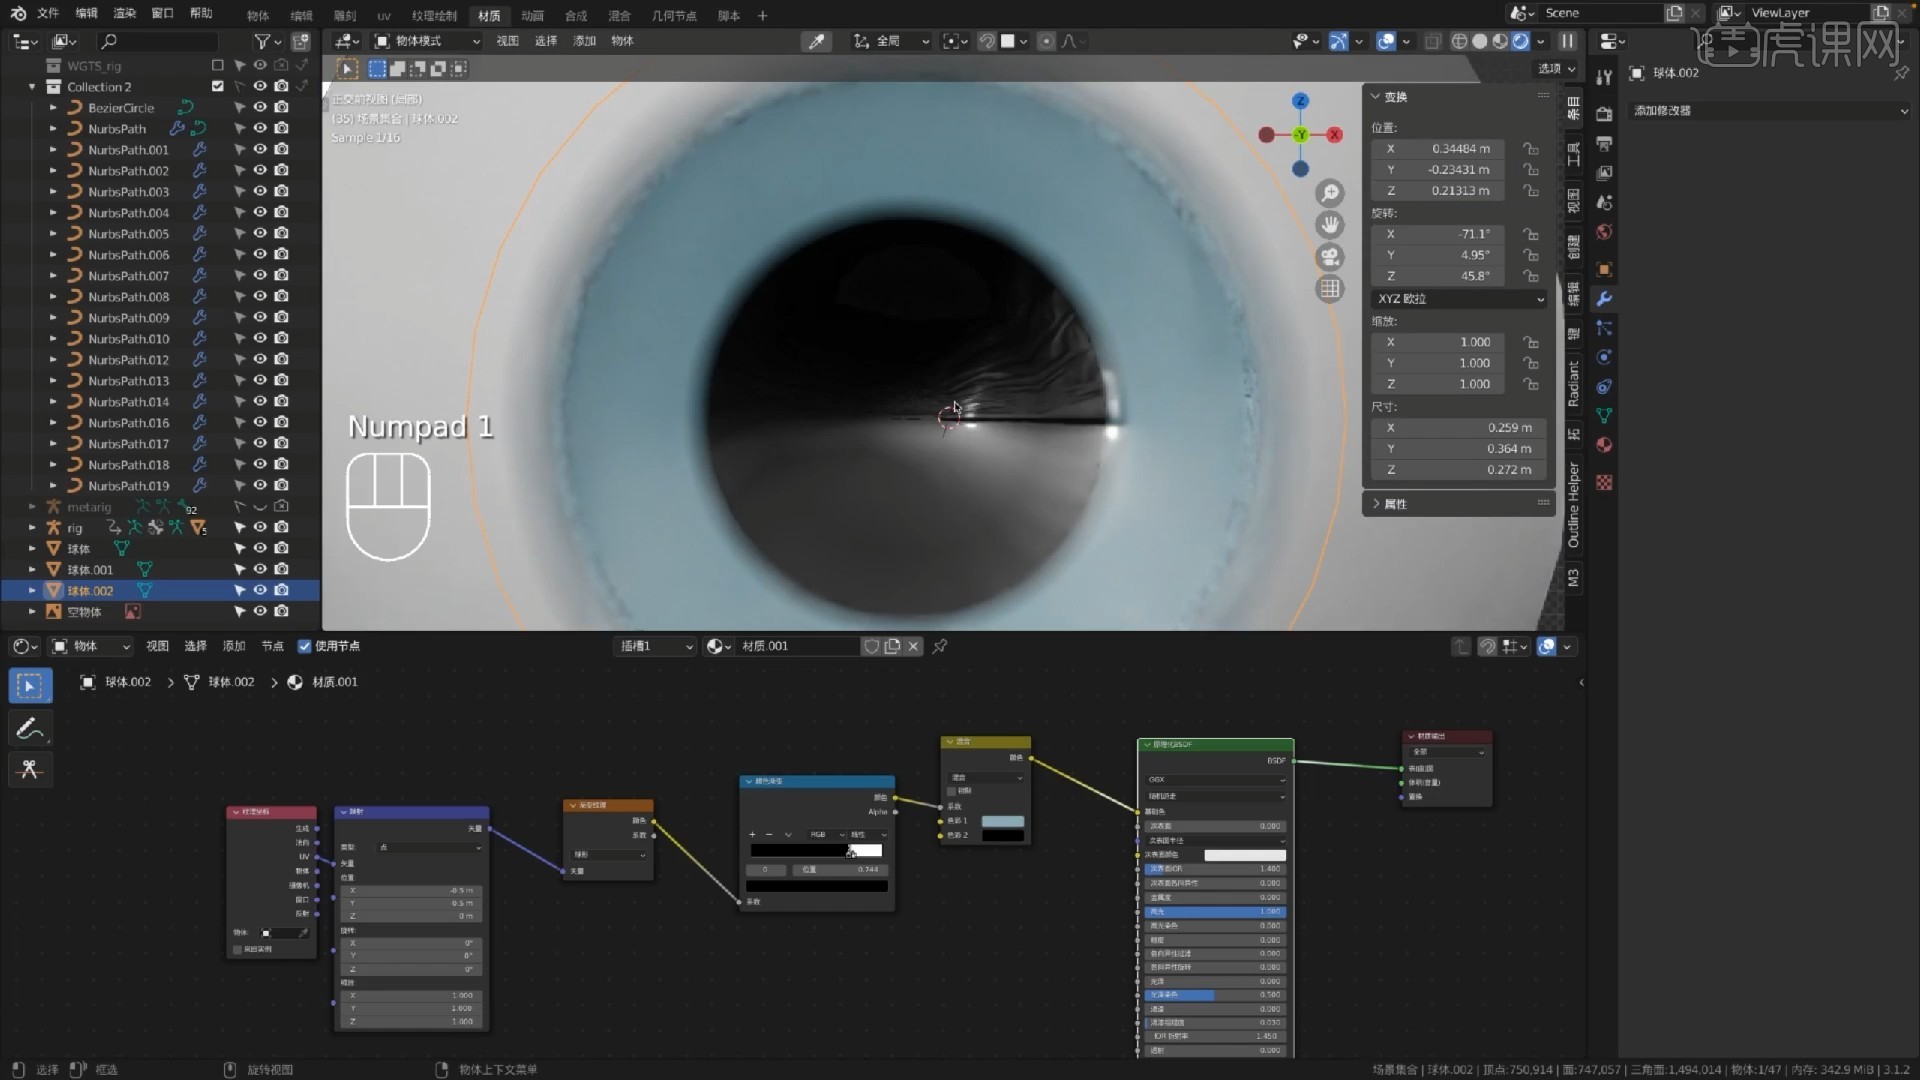1920x1080 pixels.
Task: Click the pin icon beside material name
Action: 940,646
